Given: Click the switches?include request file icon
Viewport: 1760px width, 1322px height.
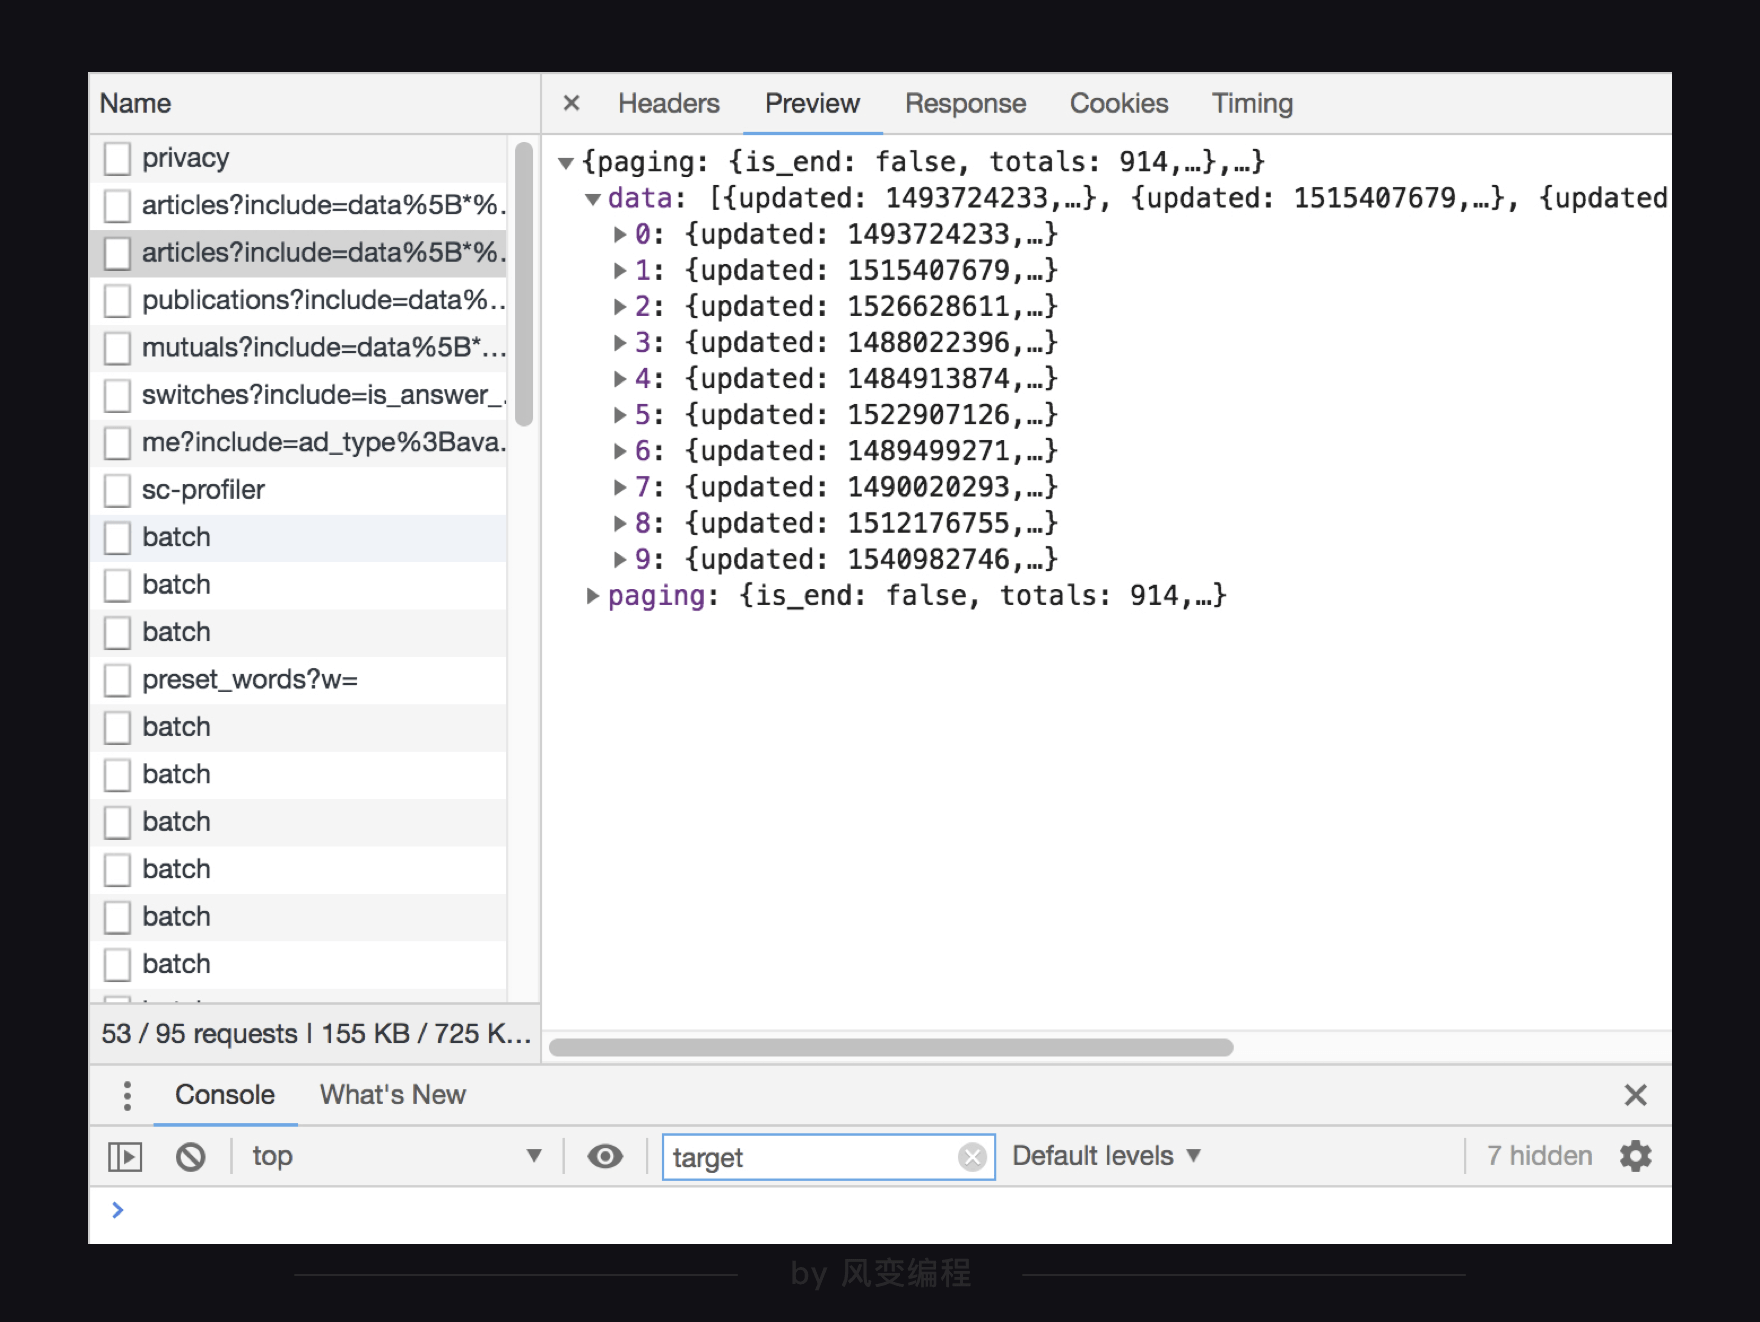Looking at the screenshot, I should (x=118, y=395).
